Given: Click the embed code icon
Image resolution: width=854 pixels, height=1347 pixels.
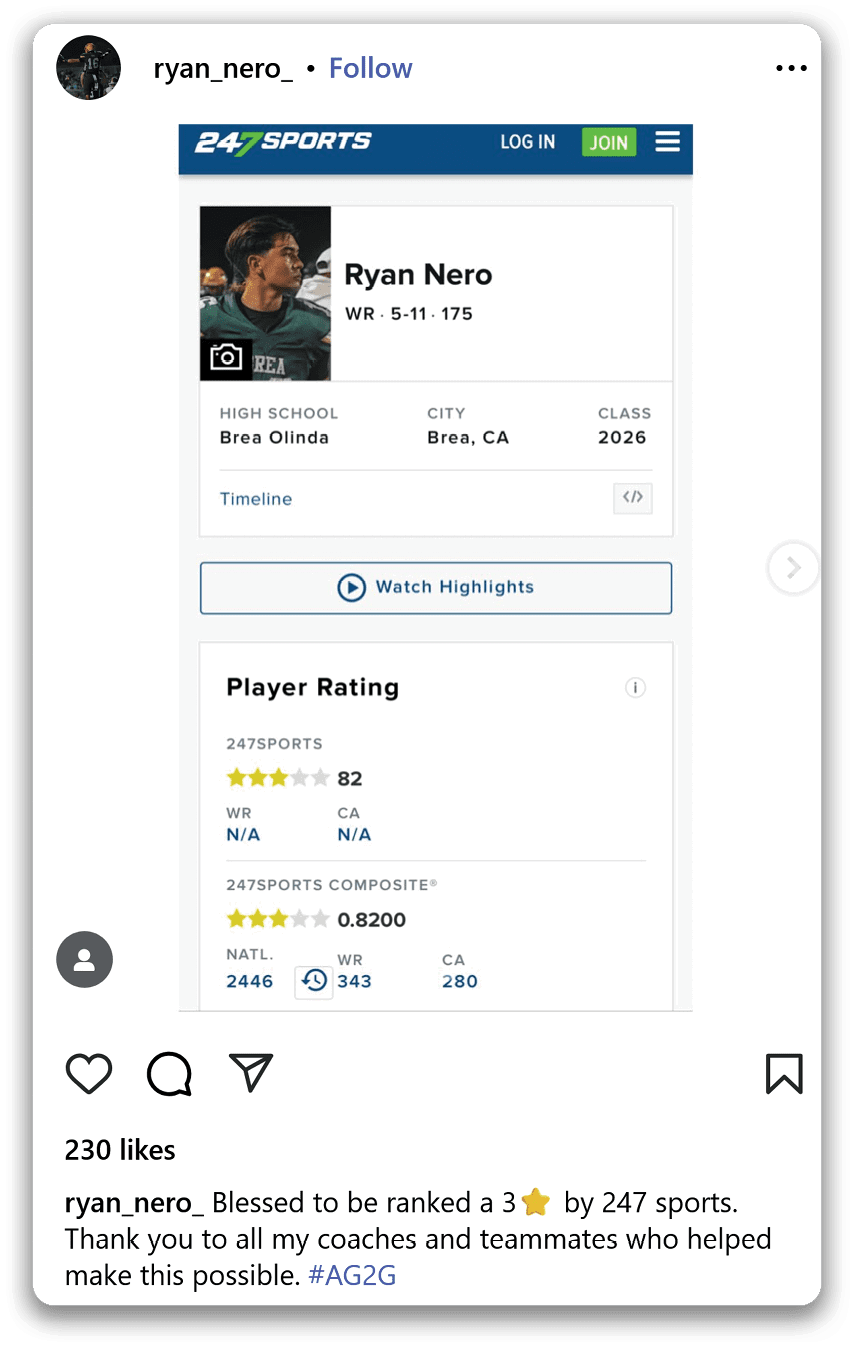Looking at the screenshot, I should tap(632, 497).
